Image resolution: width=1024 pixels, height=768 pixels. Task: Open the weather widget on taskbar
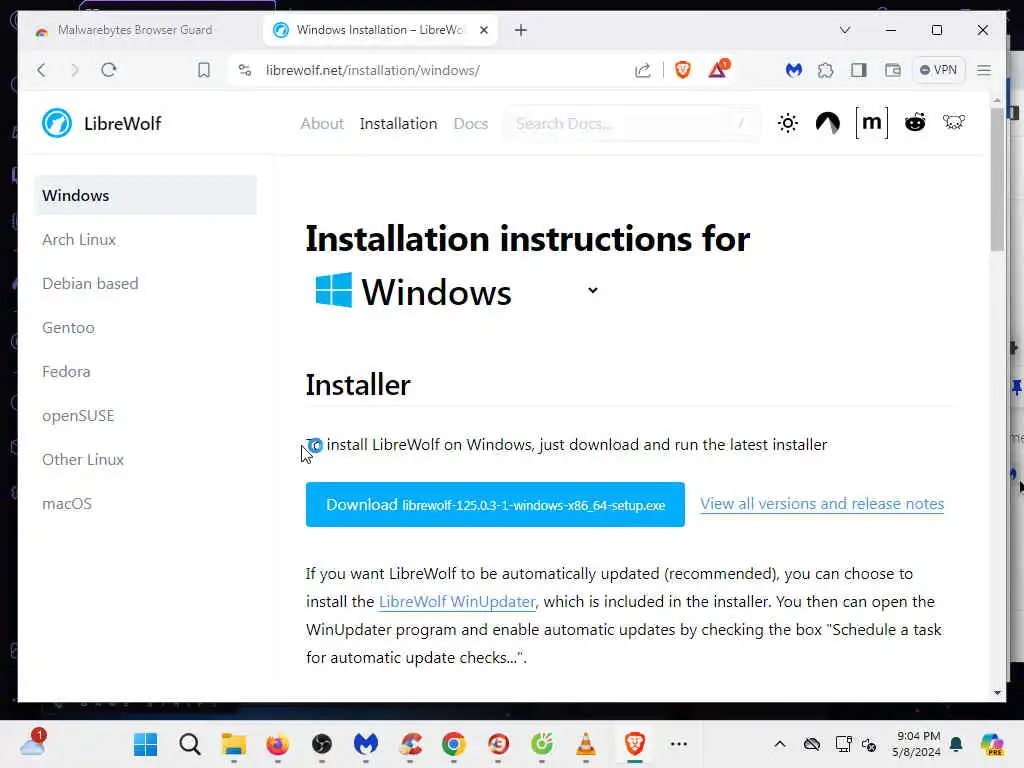pyautogui.click(x=33, y=744)
